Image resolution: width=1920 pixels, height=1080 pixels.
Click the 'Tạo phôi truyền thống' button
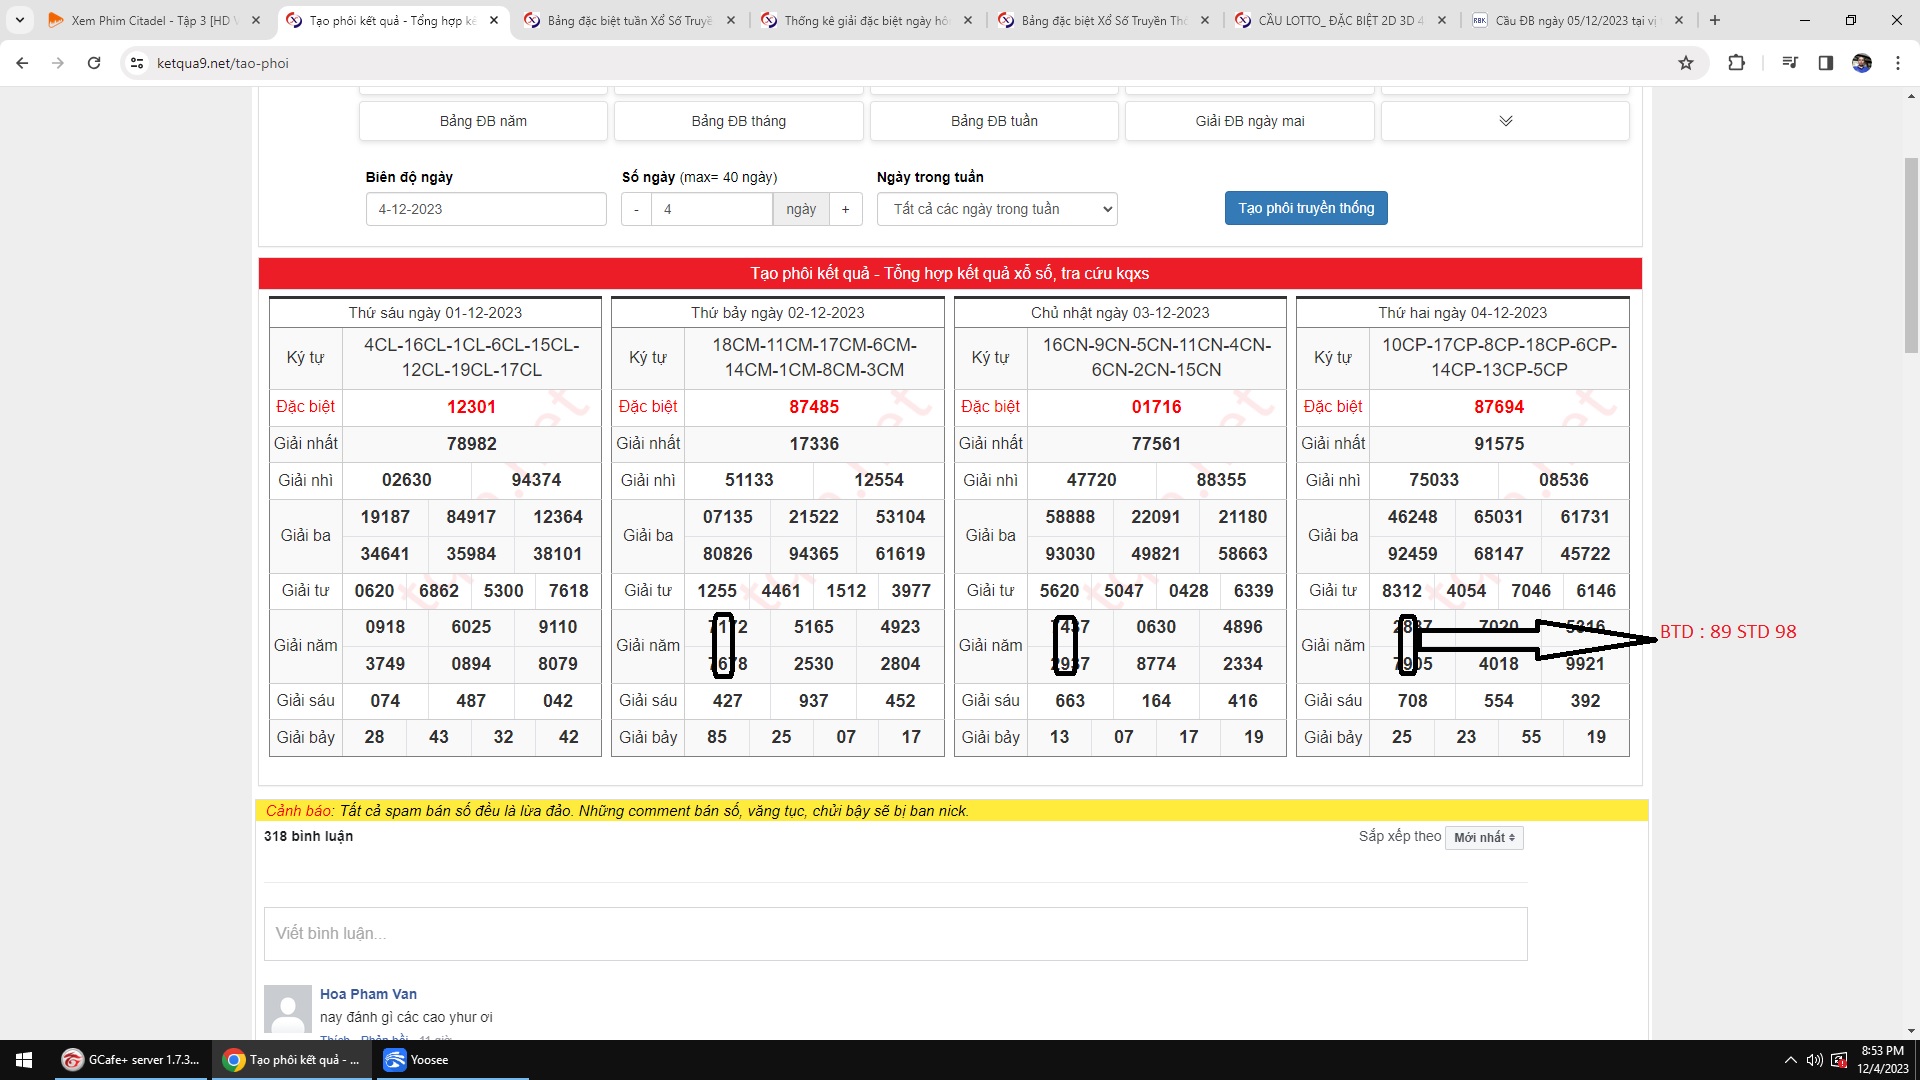pos(1306,208)
